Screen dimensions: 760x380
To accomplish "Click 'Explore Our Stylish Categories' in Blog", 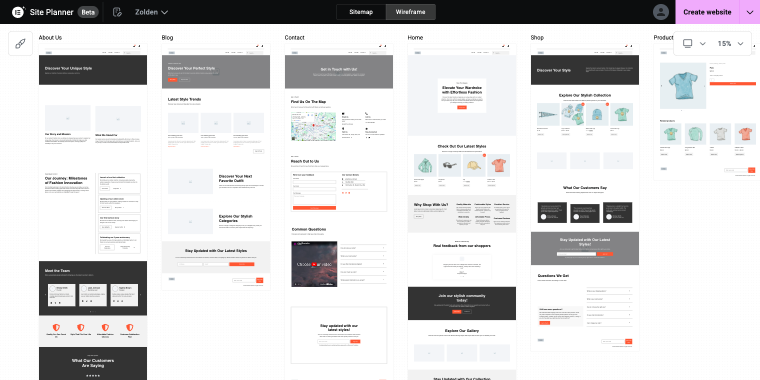I will 236,219.
